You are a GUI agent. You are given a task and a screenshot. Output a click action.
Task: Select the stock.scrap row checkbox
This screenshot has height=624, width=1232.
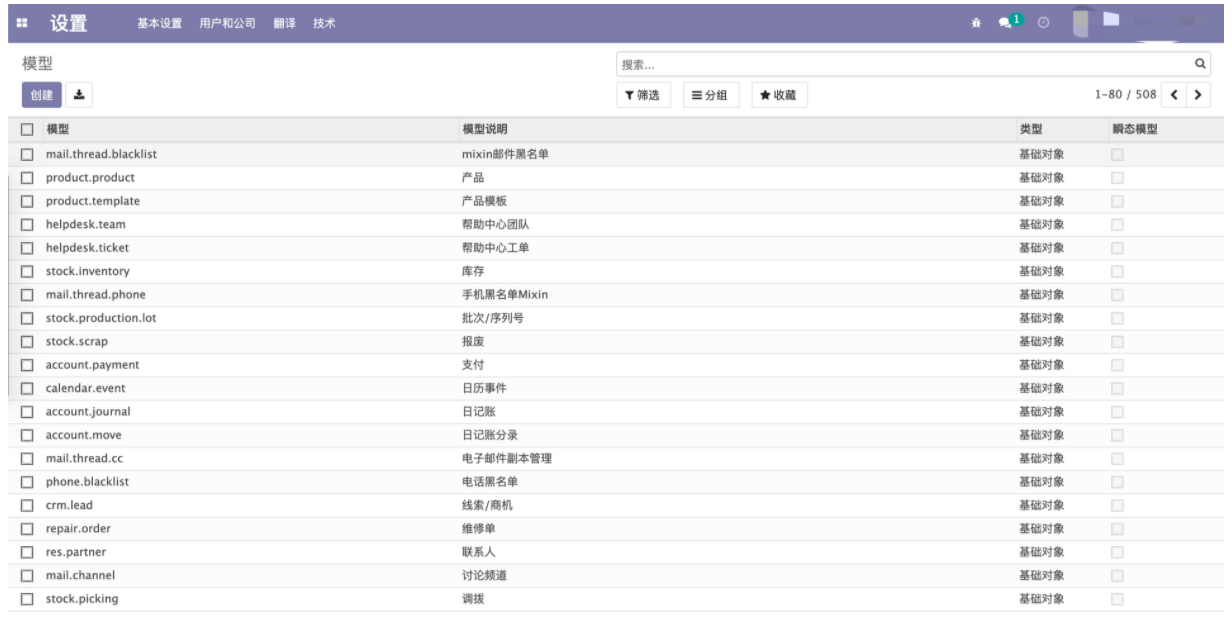click(x=28, y=342)
